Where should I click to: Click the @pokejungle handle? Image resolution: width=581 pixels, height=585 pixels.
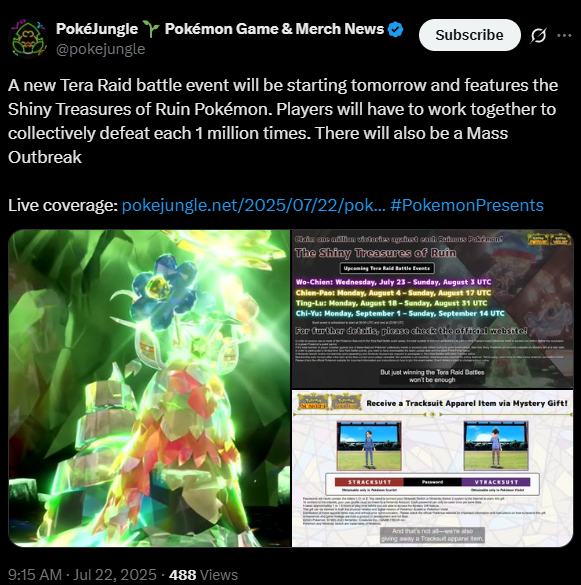[x=100, y=49]
